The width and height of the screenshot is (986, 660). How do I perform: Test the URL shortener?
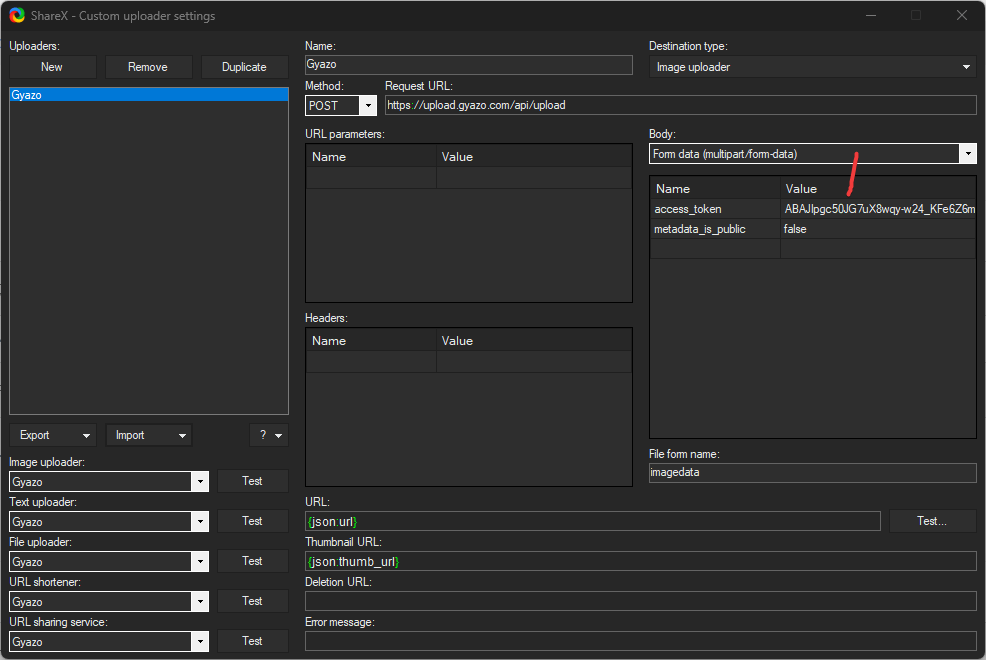click(x=253, y=601)
